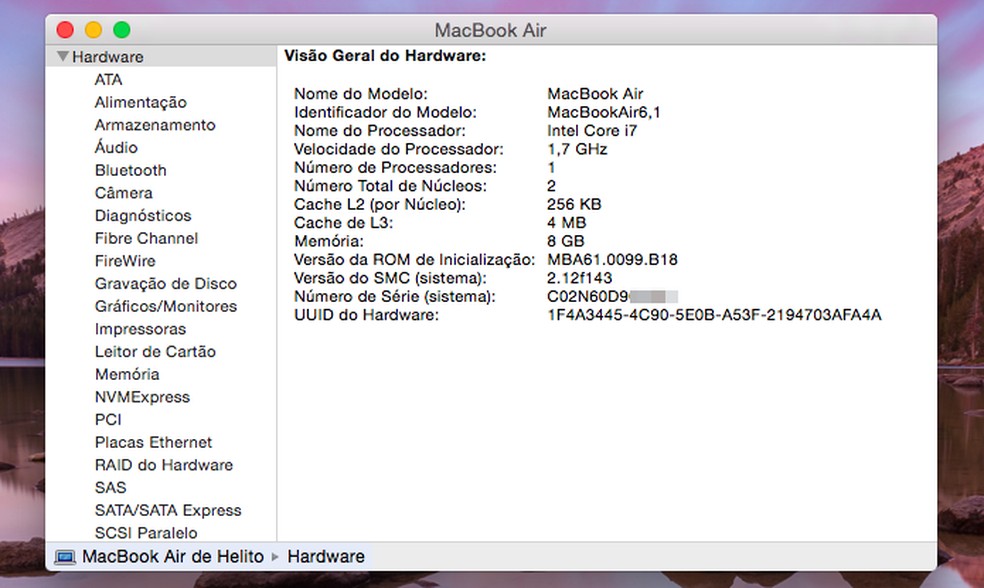Screen dimensions: 984x588
Task: Click the 8 GB memory value
Action: (565, 241)
